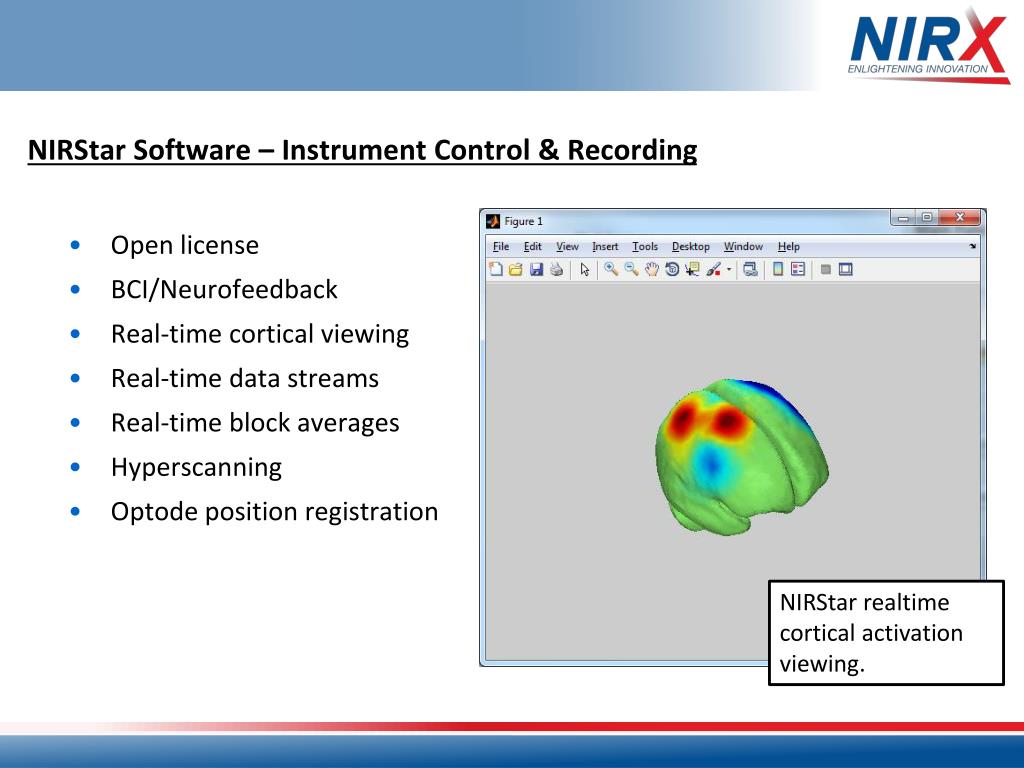
Task: Insert Legend using toolbar icon
Action: pos(798,269)
